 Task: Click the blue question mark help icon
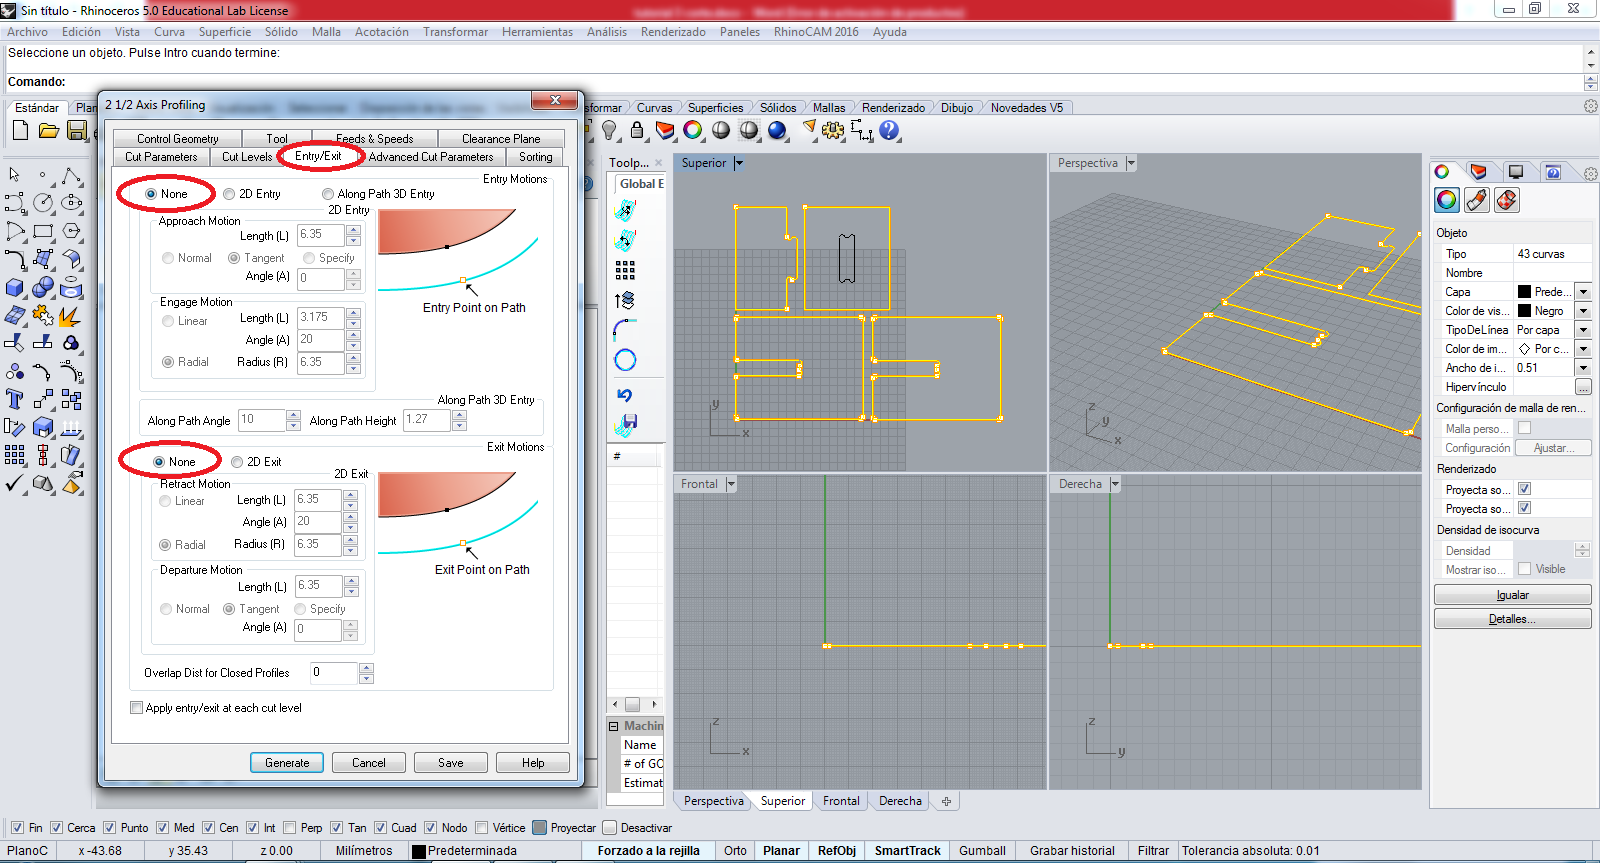[x=889, y=130]
